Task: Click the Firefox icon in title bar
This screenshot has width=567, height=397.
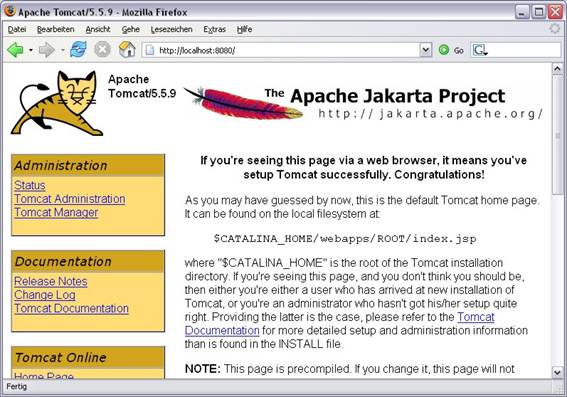Action: [10, 11]
